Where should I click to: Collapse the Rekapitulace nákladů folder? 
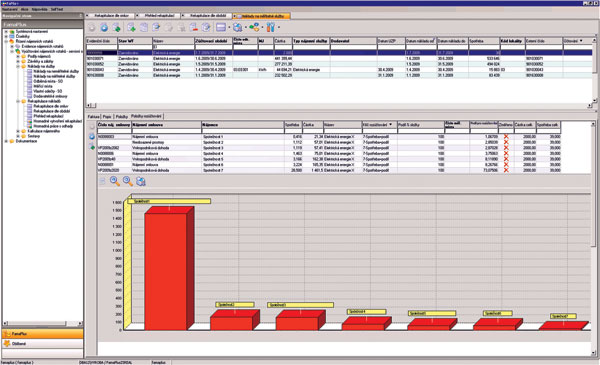[18, 101]
